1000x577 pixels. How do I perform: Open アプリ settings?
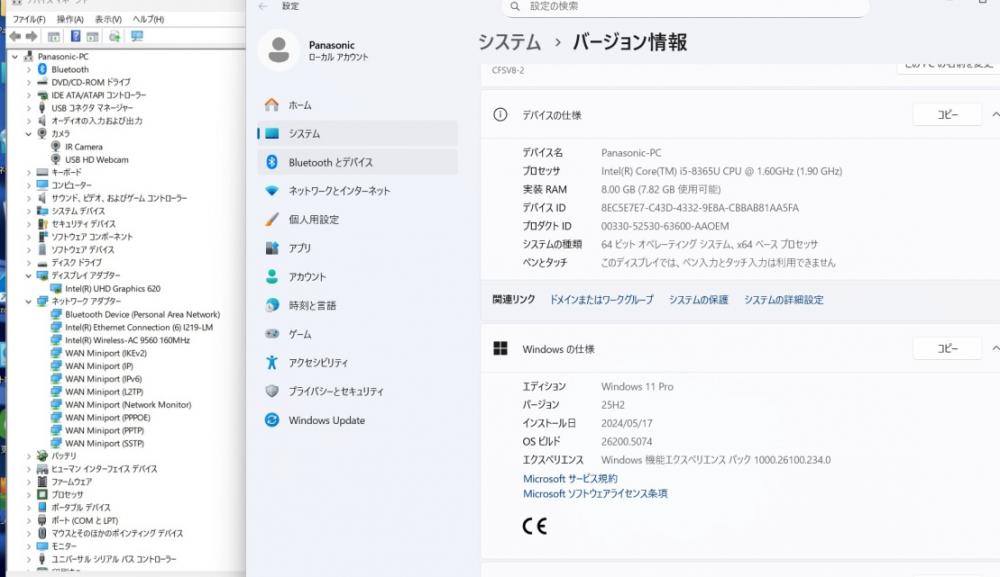coord(358,248)
